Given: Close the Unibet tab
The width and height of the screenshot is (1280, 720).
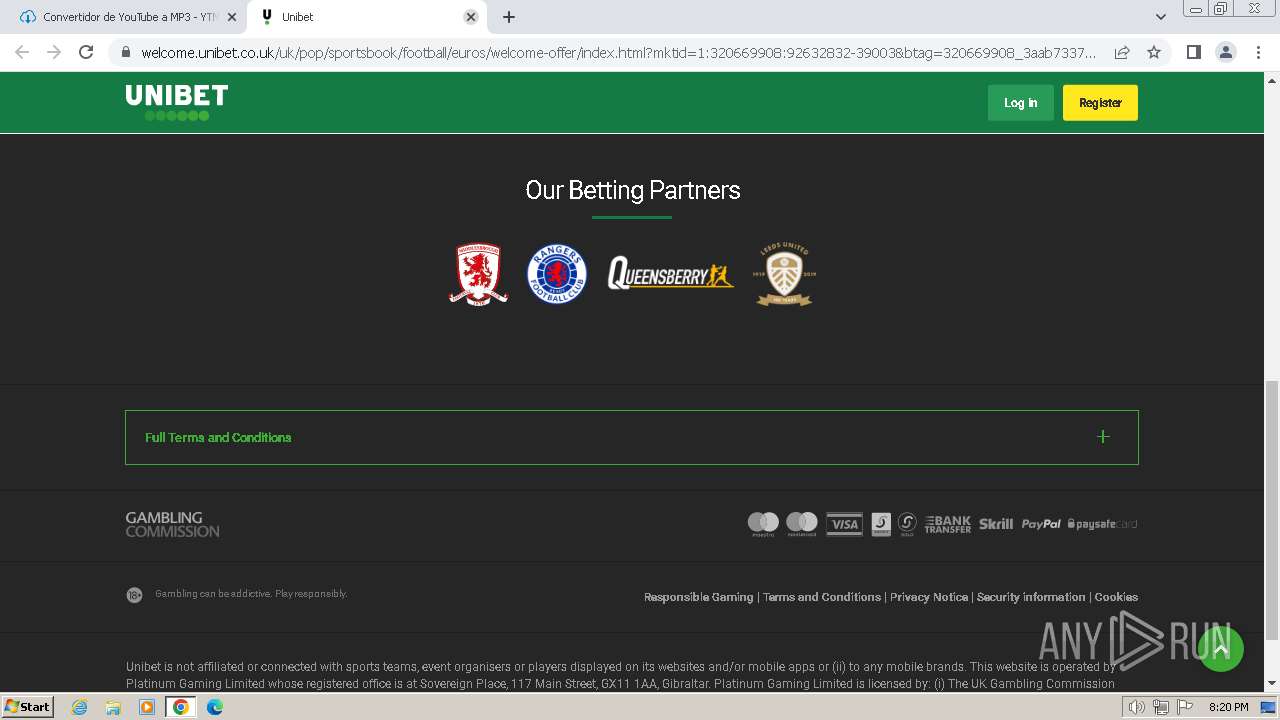Looking at the screenshot, I should click(x=471, y=17).
